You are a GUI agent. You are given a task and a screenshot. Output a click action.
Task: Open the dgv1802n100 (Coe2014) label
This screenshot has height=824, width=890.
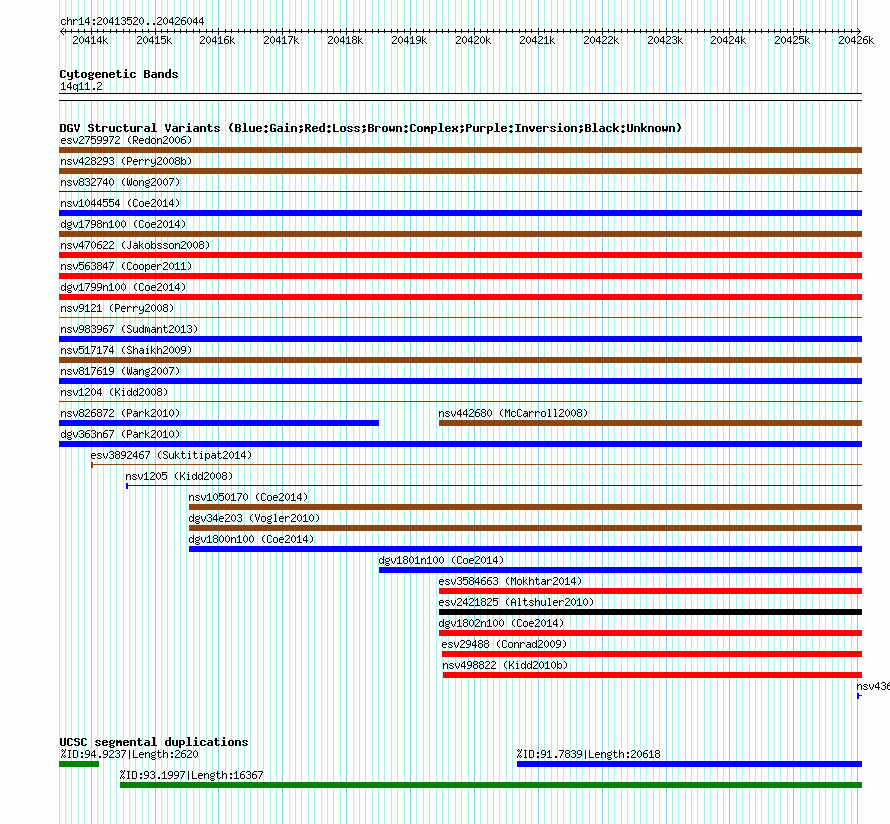pos(501,623)
